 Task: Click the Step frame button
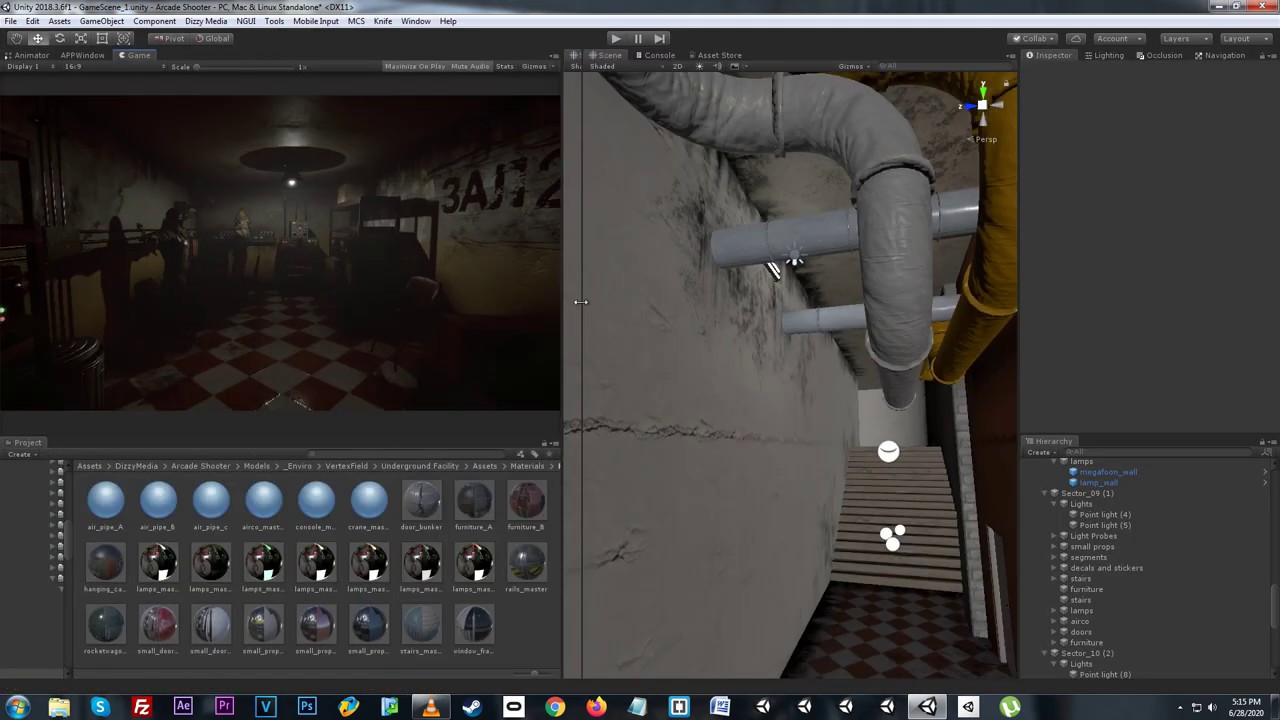[659, 38]
